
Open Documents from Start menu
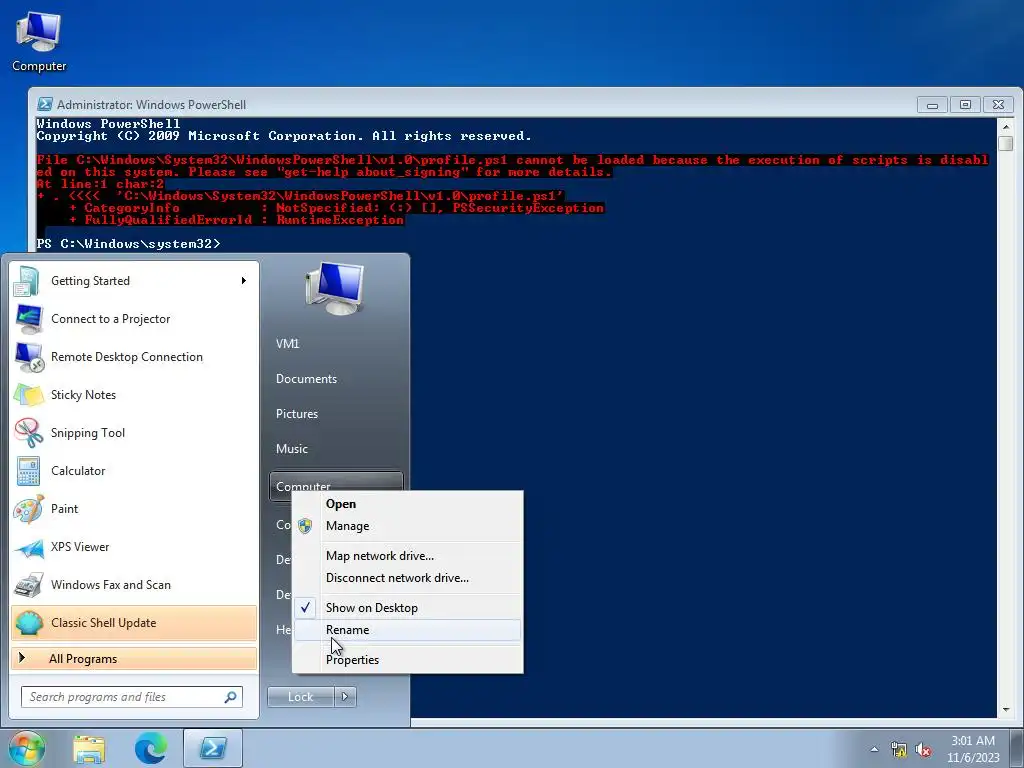(x=306, y=379)
